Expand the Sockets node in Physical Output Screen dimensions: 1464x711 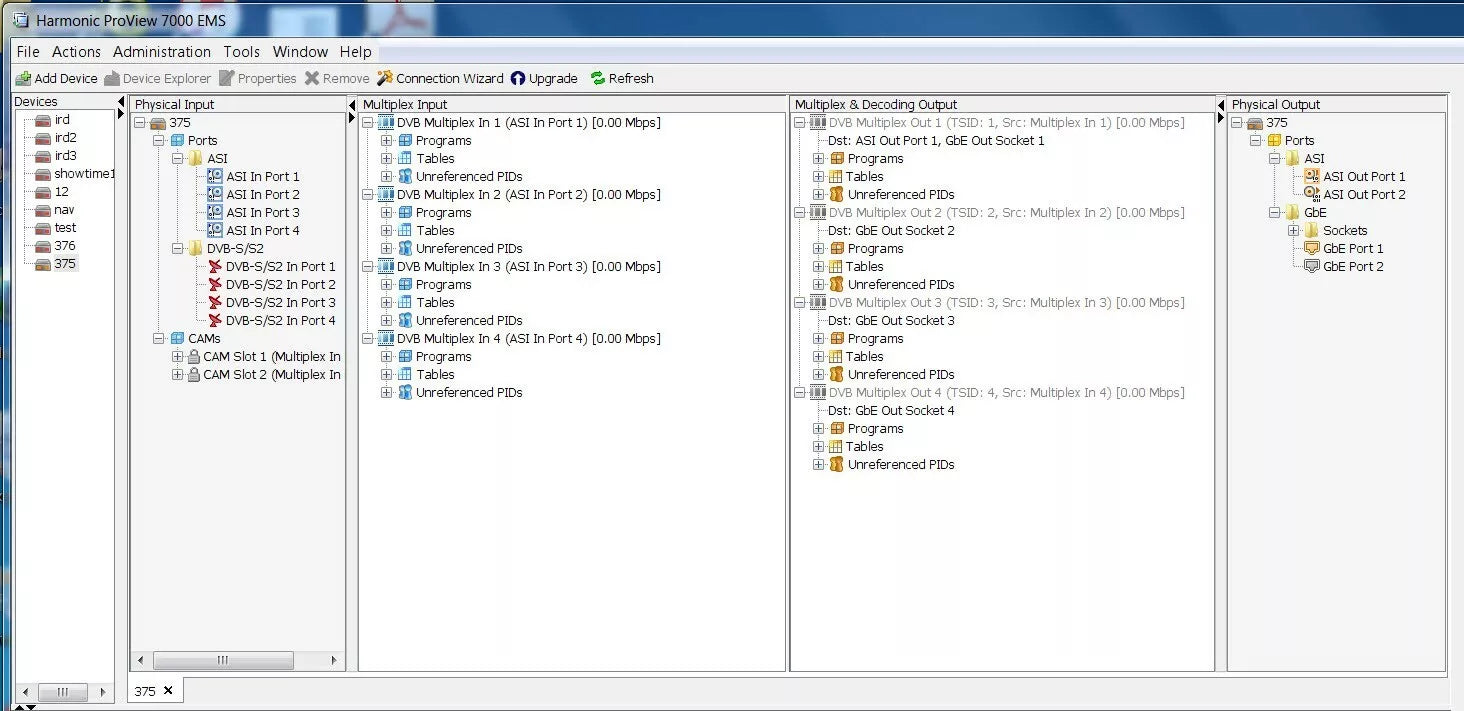[x=1293, y=230]
